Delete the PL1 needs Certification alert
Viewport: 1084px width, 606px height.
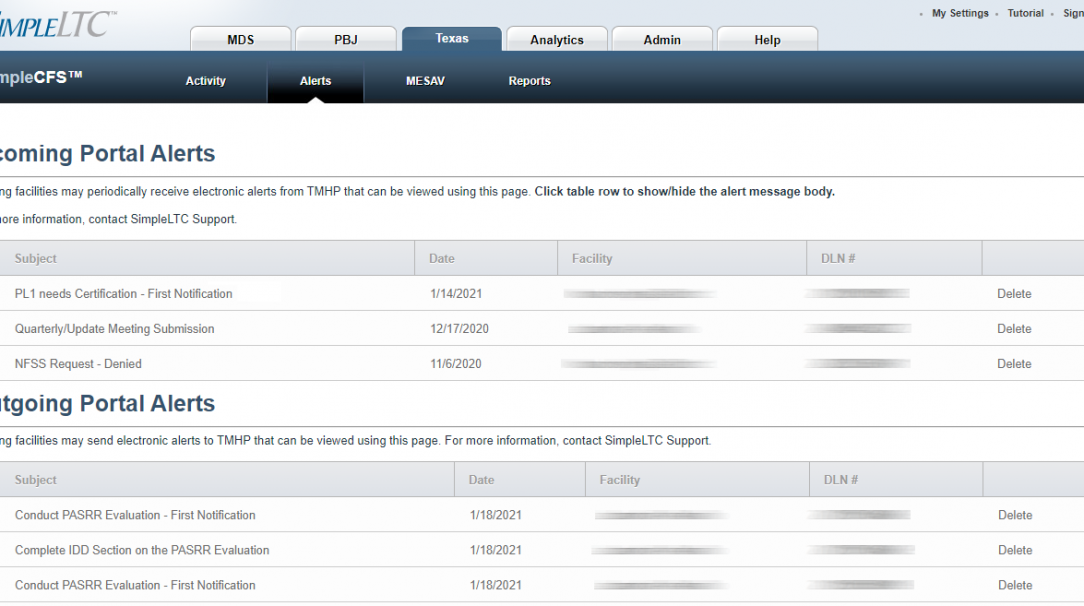pyautogui.click(x=1014, y=294)
